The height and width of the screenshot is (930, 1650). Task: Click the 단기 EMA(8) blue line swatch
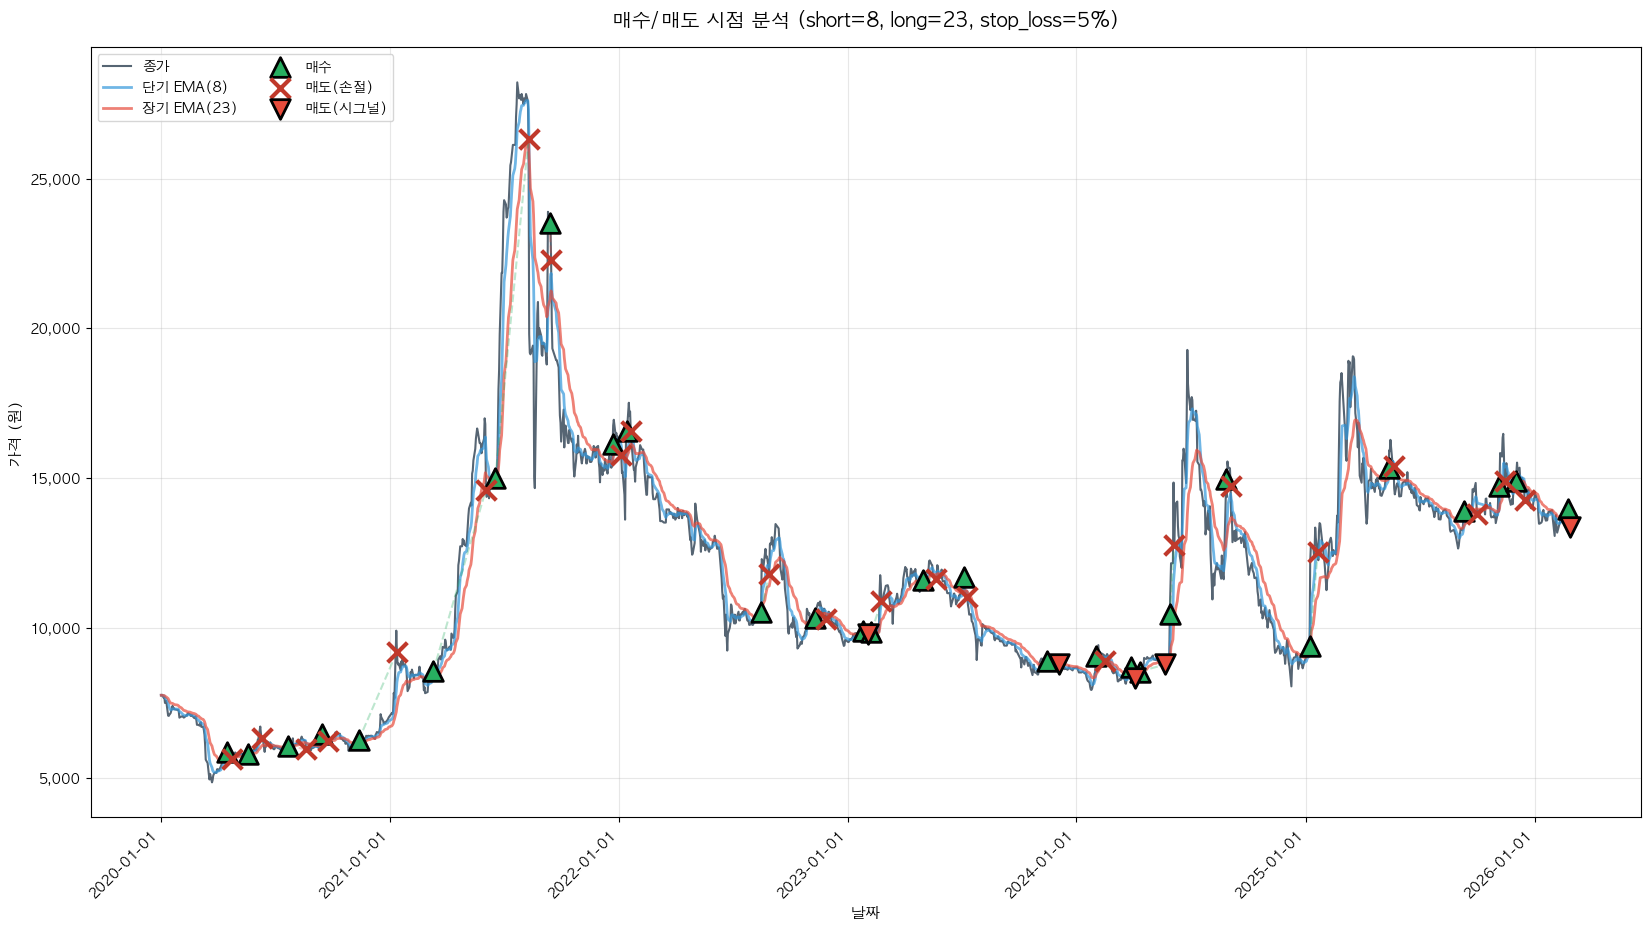point(118,88)
